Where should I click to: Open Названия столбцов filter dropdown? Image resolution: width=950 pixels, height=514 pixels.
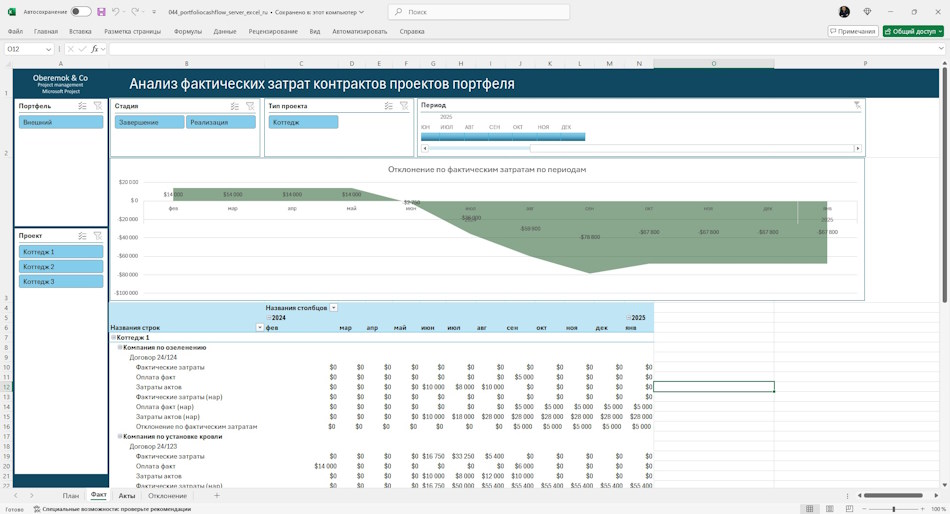point(333,308)
